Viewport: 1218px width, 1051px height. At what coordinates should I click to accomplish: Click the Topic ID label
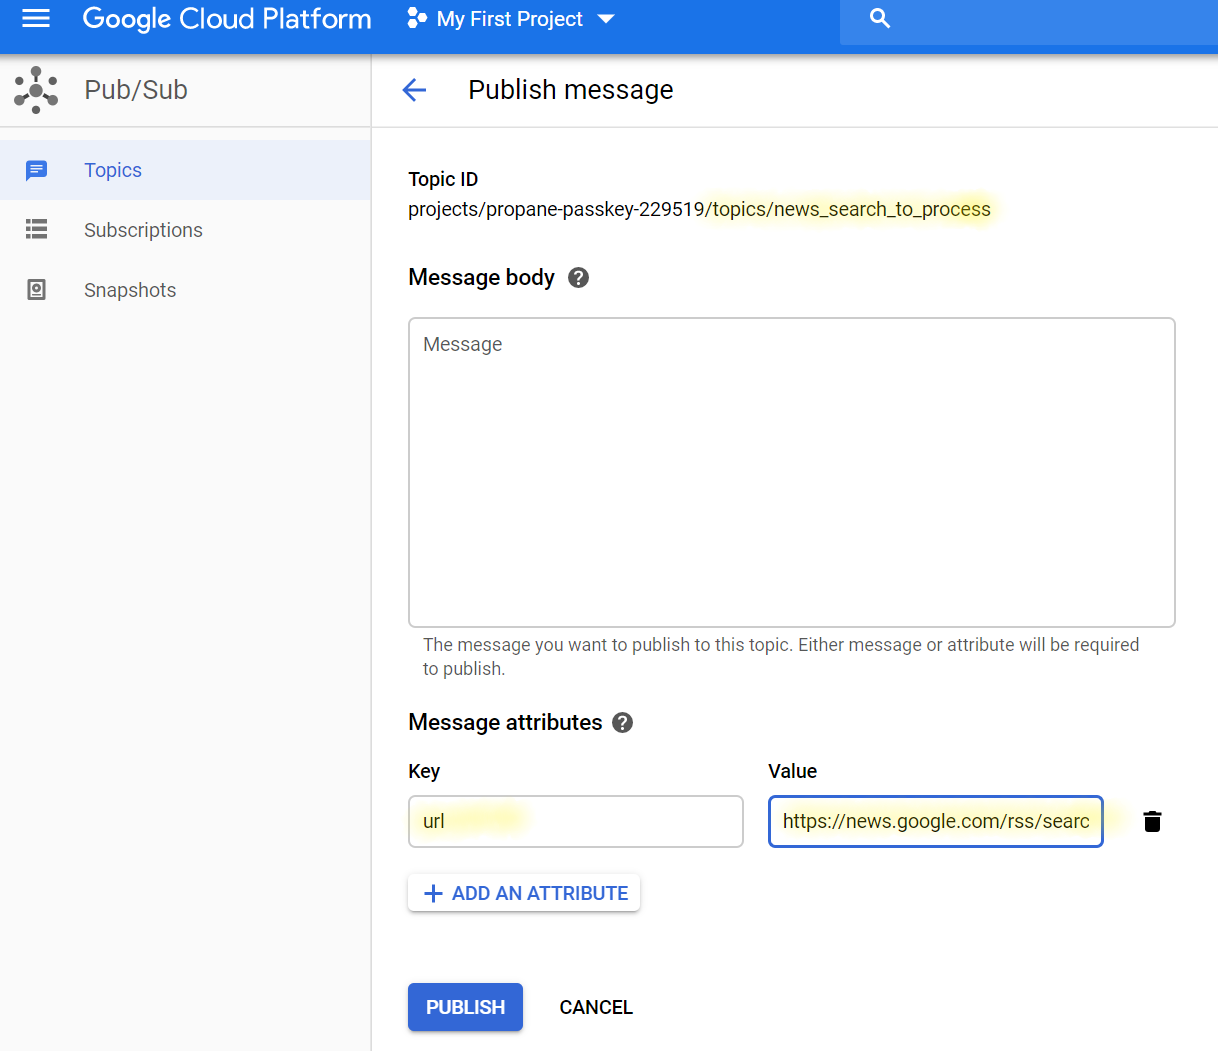coord(443,179)
